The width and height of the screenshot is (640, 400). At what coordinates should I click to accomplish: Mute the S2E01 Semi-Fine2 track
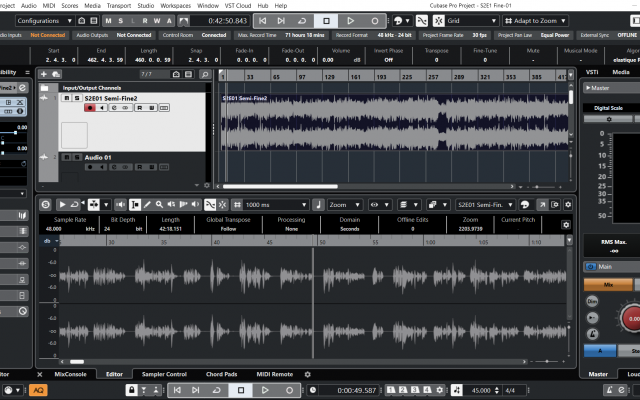[67, 98]
